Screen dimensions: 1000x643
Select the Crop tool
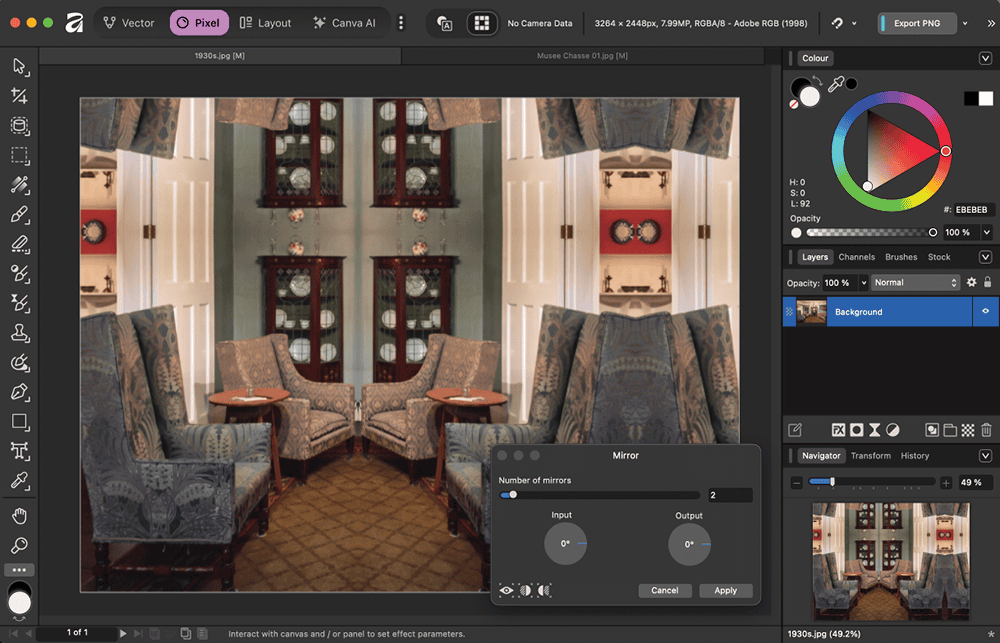[19, 96]
